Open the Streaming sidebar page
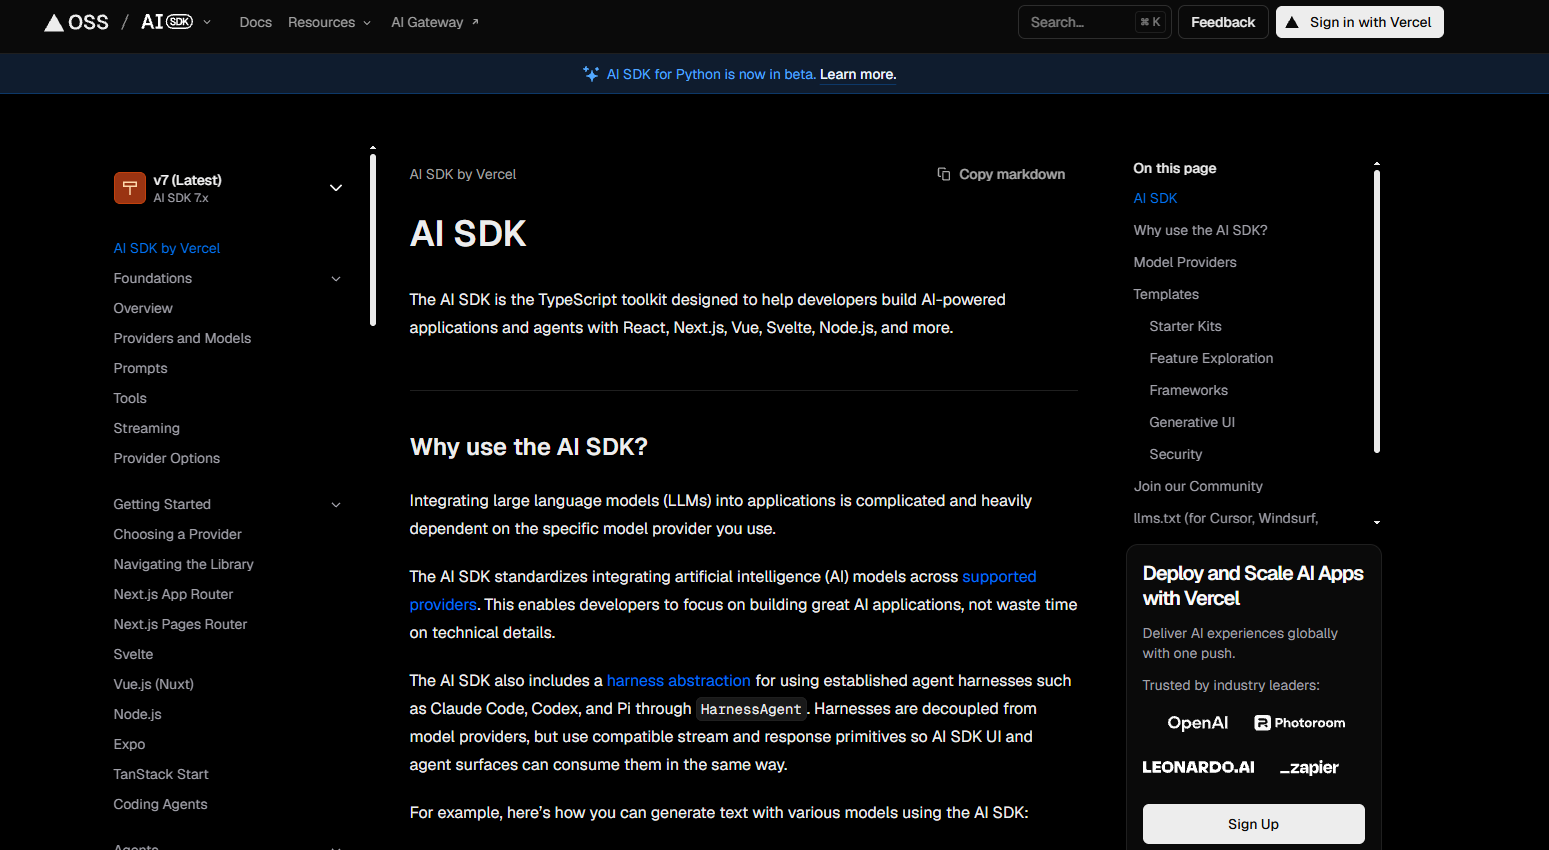Screen dimensions: 1549x850 tap(147, 428)
